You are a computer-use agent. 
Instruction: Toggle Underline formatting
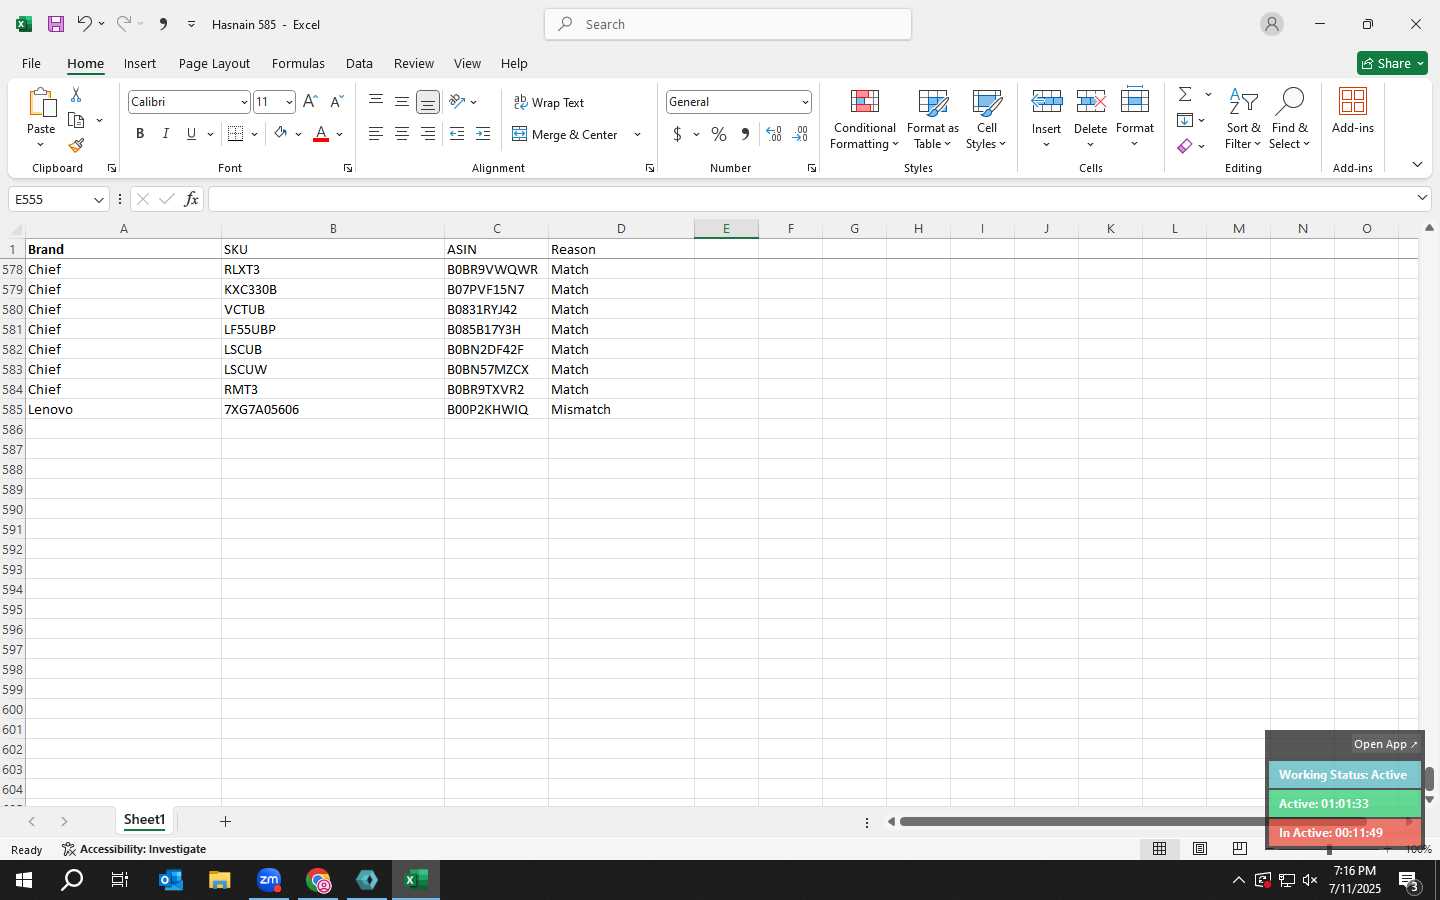click(x=191, y=134)
